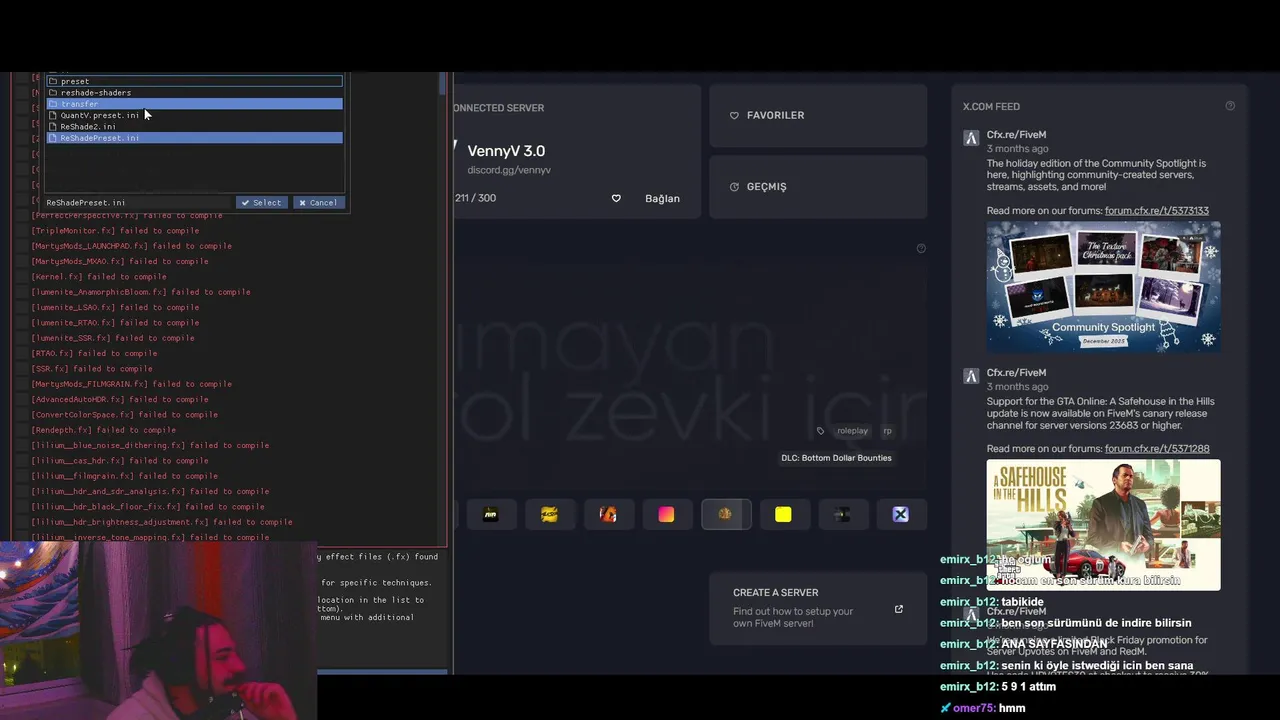Viewport: 1280px width, 720px height.
Task: Click Rendepth.fx error line
Action: (x=103, y=430)
